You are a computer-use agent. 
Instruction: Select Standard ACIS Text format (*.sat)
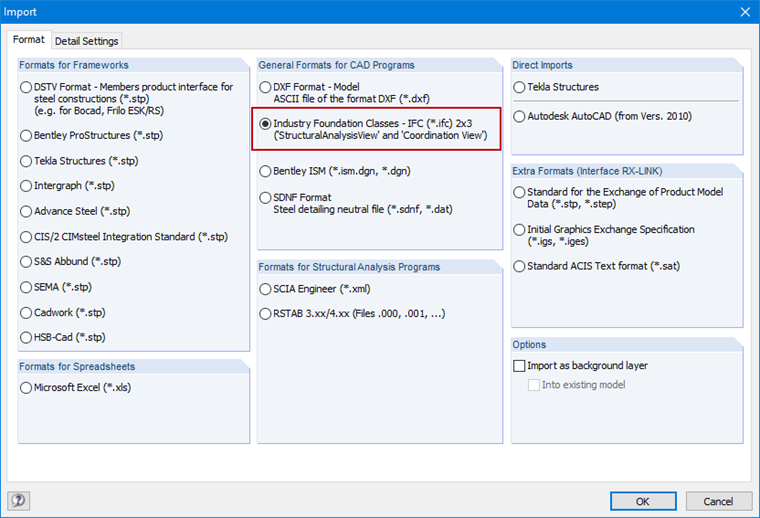click(519, 266)
